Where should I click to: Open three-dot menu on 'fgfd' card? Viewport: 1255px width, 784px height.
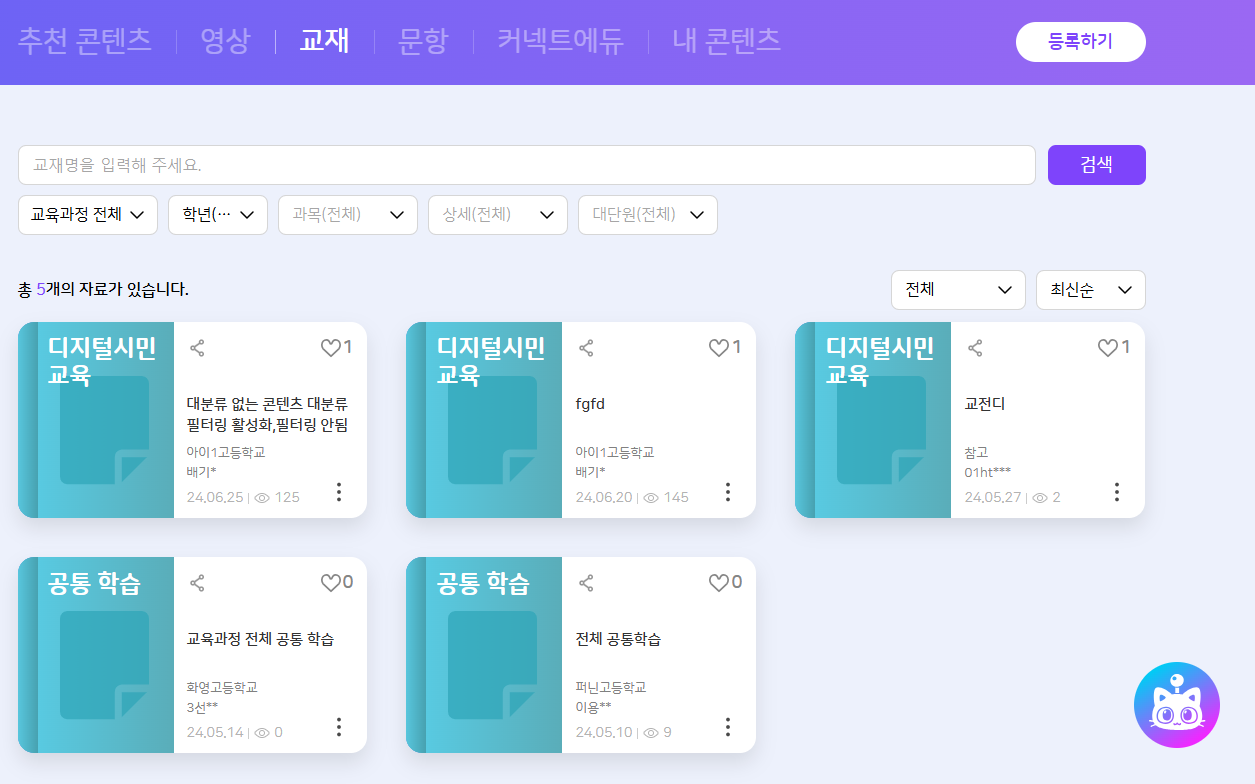coord(727,492)
